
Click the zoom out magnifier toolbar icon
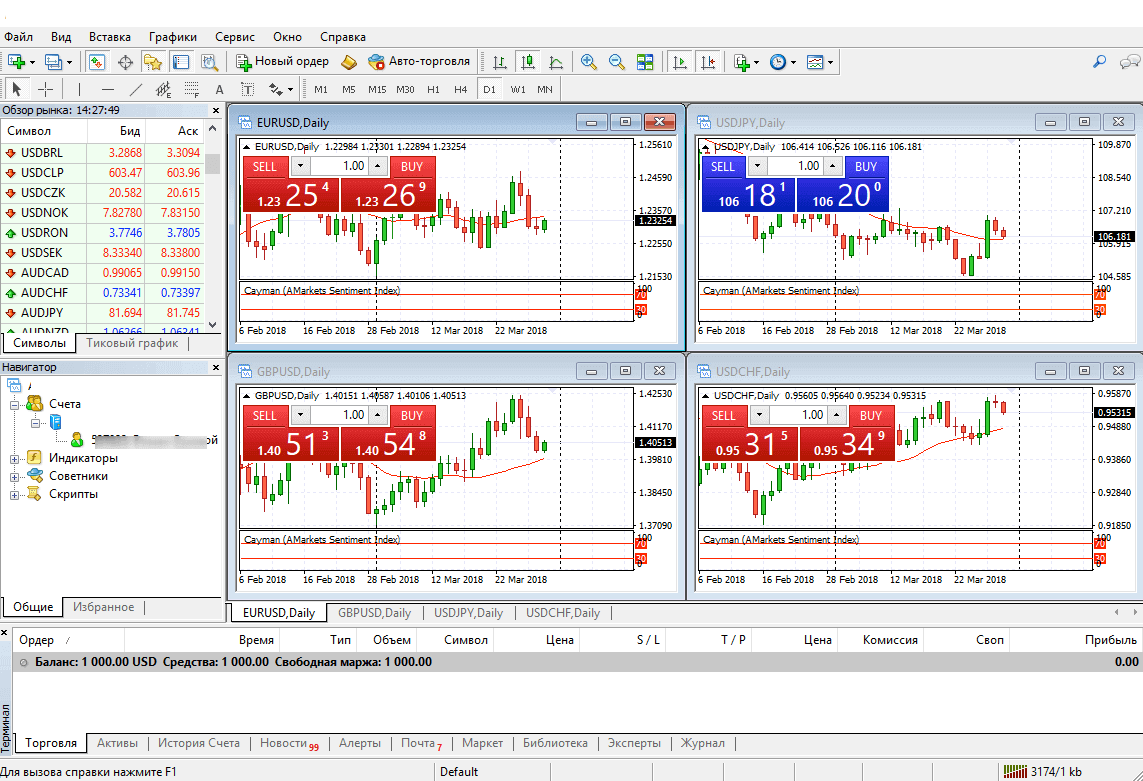(617, 62)
